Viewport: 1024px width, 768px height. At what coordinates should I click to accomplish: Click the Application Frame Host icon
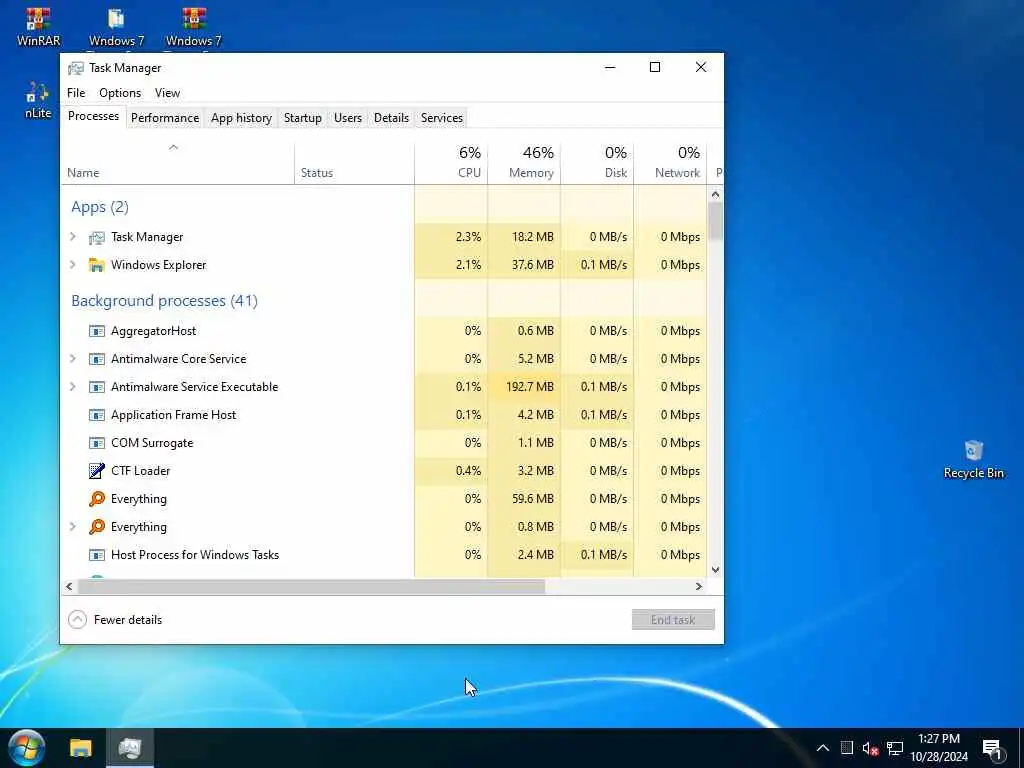coord(97,415)
